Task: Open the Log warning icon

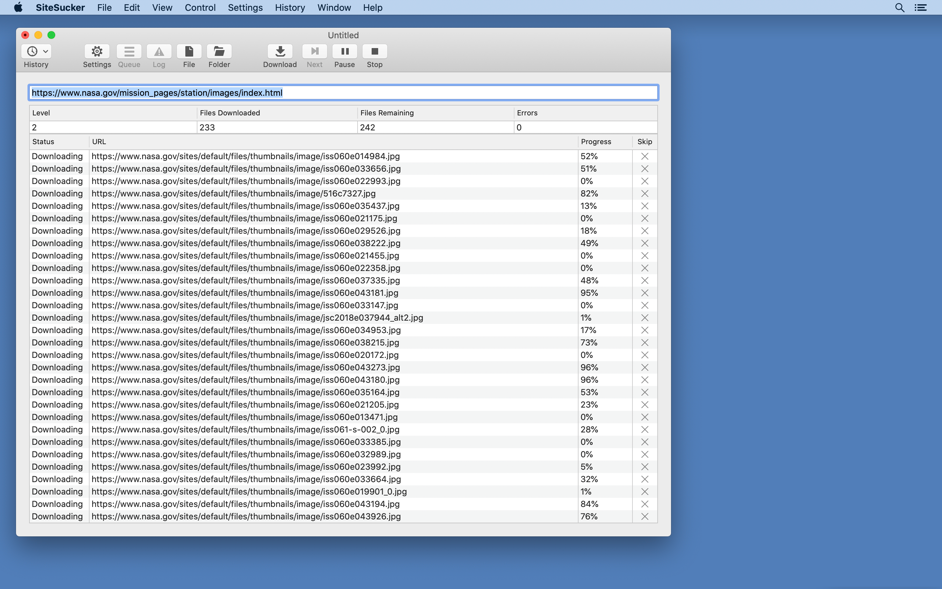Action: 159,52
